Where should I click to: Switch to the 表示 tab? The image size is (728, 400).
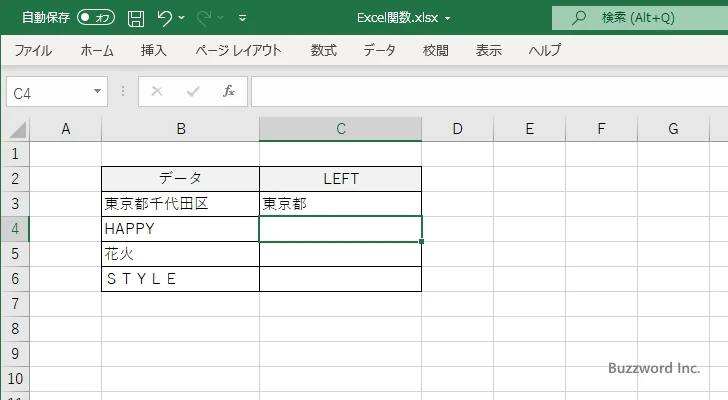pos(488,50)
